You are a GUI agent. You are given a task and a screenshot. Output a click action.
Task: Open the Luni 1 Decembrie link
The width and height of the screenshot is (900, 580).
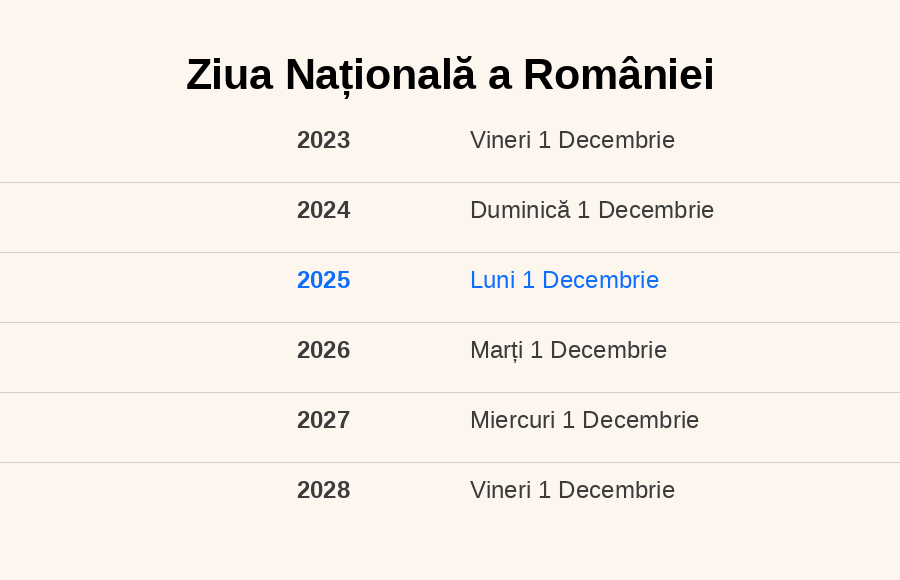[564, 280]
